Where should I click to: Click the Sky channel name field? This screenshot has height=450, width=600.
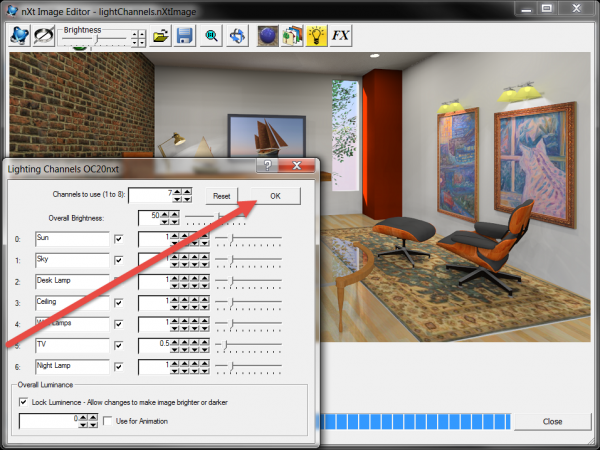click(72, 261)
